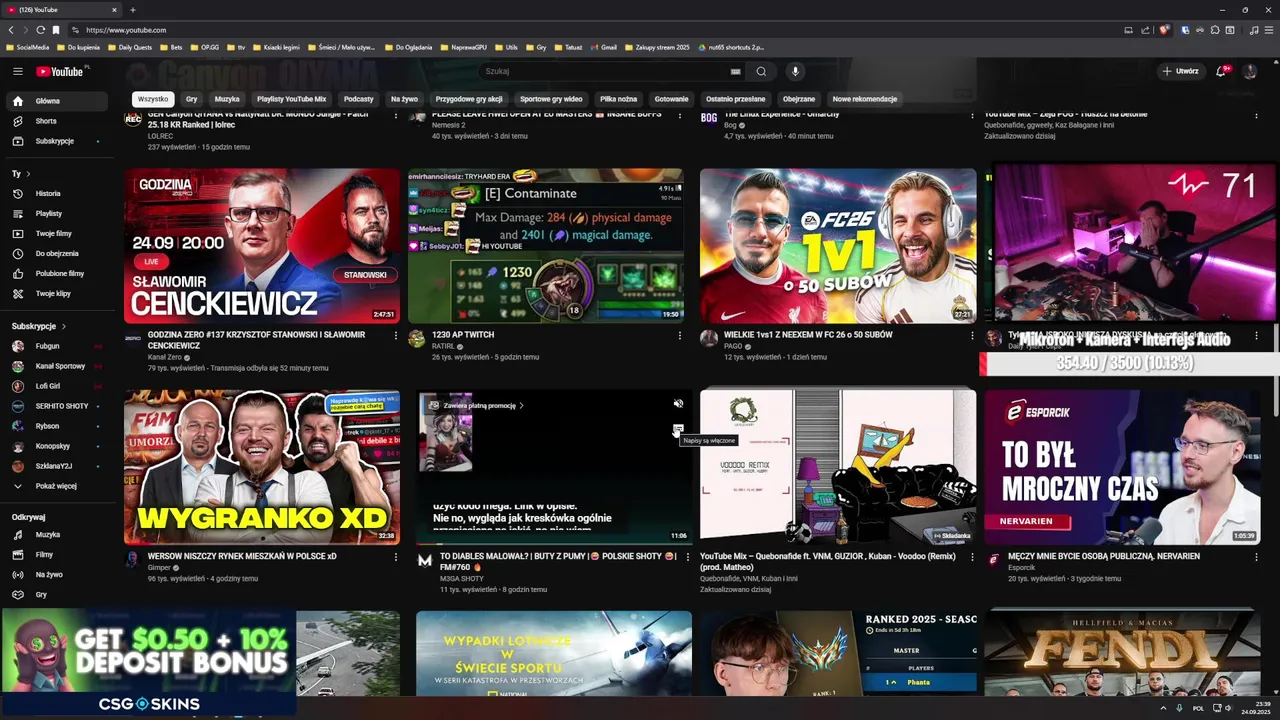Open Gimper channel link
Screen dimensions: 1280x720
[x=159, y=567]
